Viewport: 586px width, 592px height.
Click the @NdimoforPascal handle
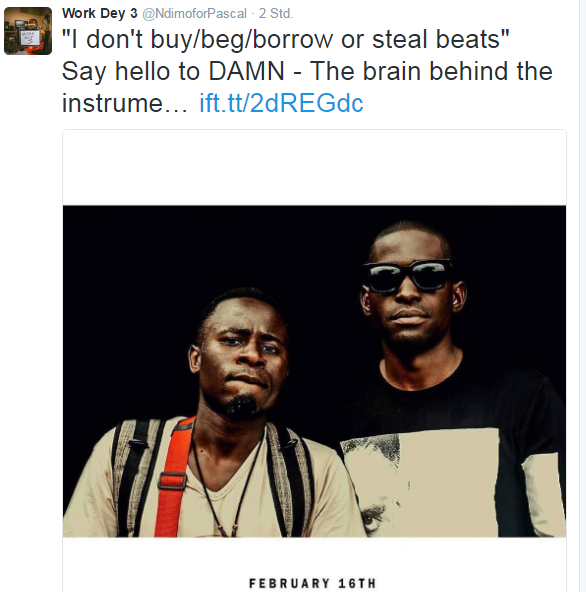point(194,14)
